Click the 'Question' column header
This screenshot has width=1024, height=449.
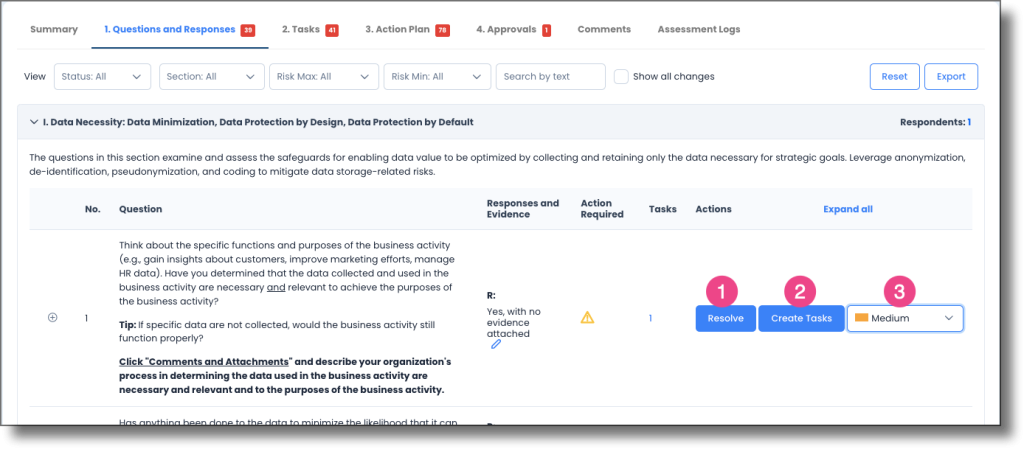140,209
